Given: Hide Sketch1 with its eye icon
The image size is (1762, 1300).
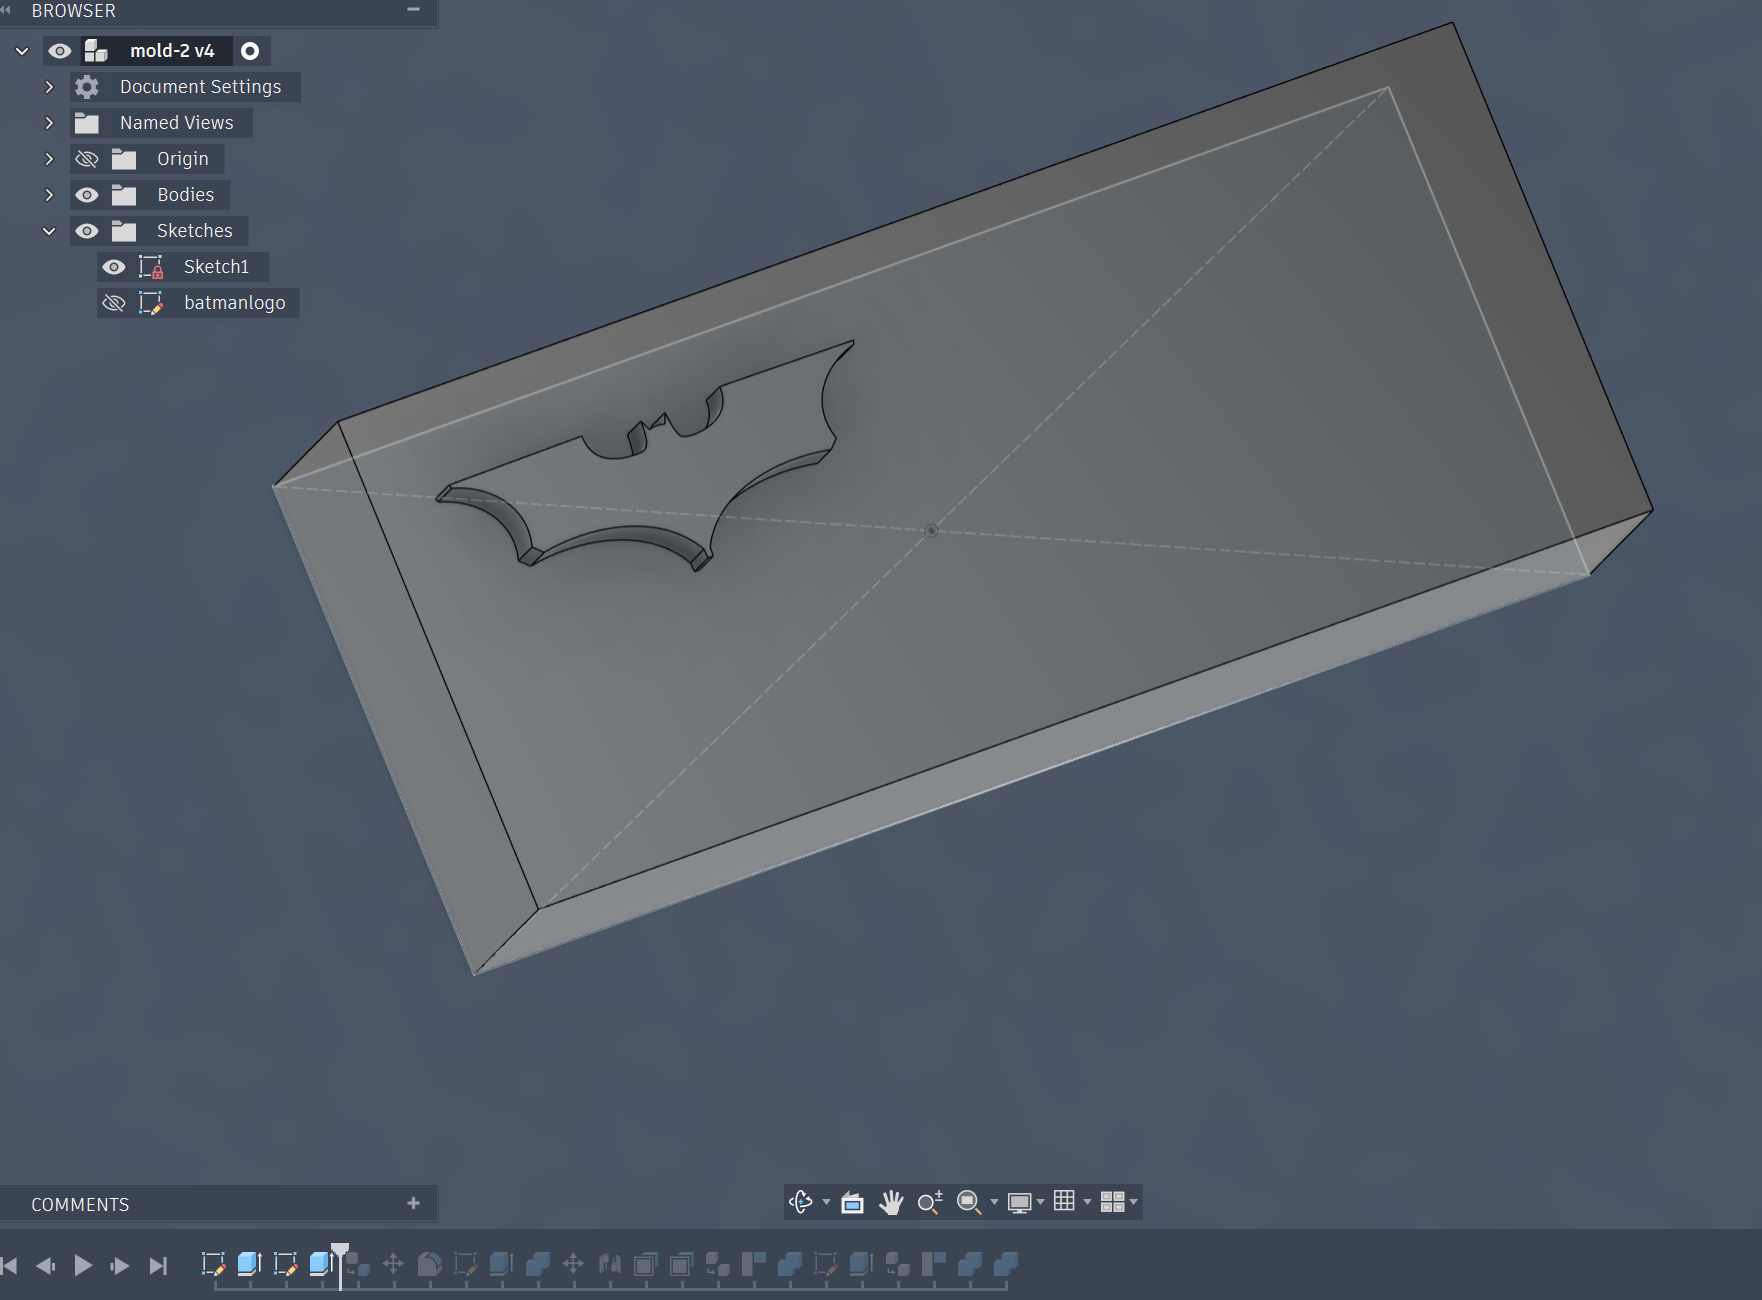Looking at the screenshot, I should [x=114, y=267].
